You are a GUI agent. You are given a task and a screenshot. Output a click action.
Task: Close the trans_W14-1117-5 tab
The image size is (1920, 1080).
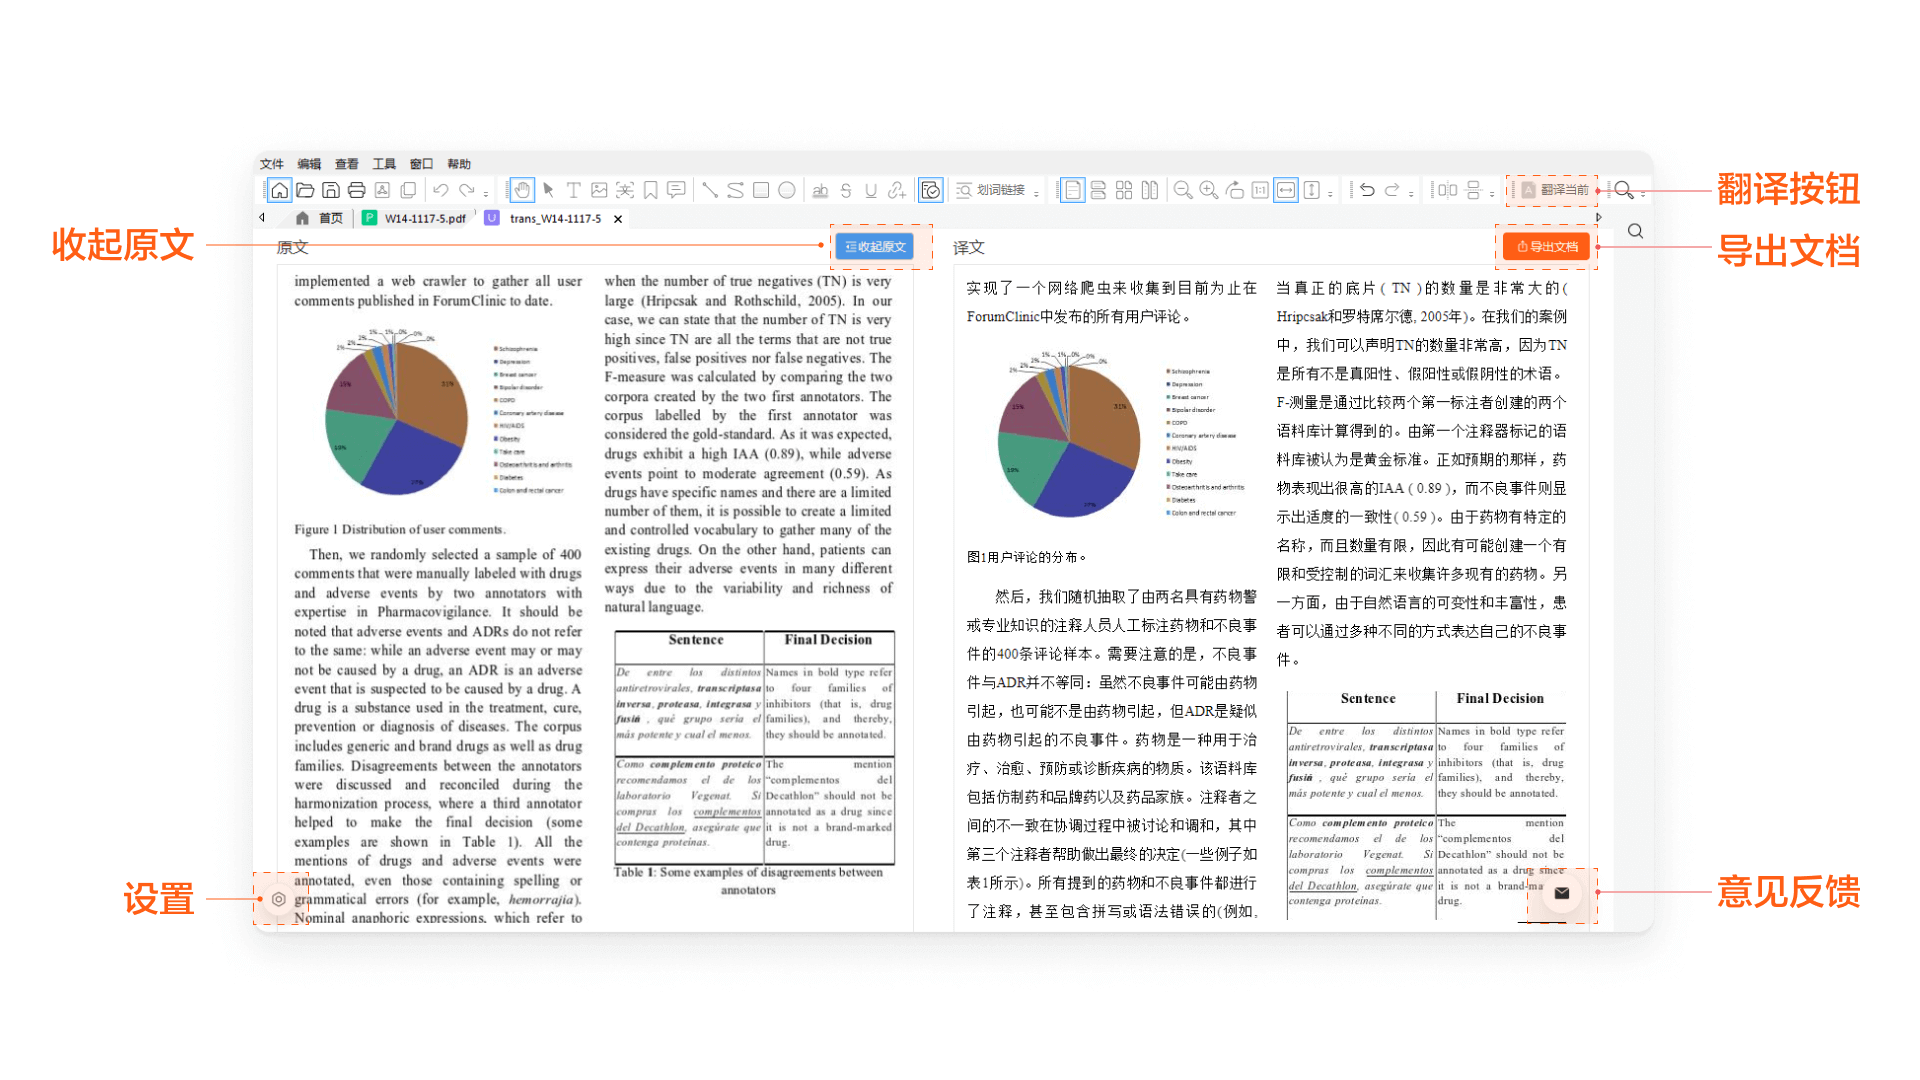coord(618,219)
